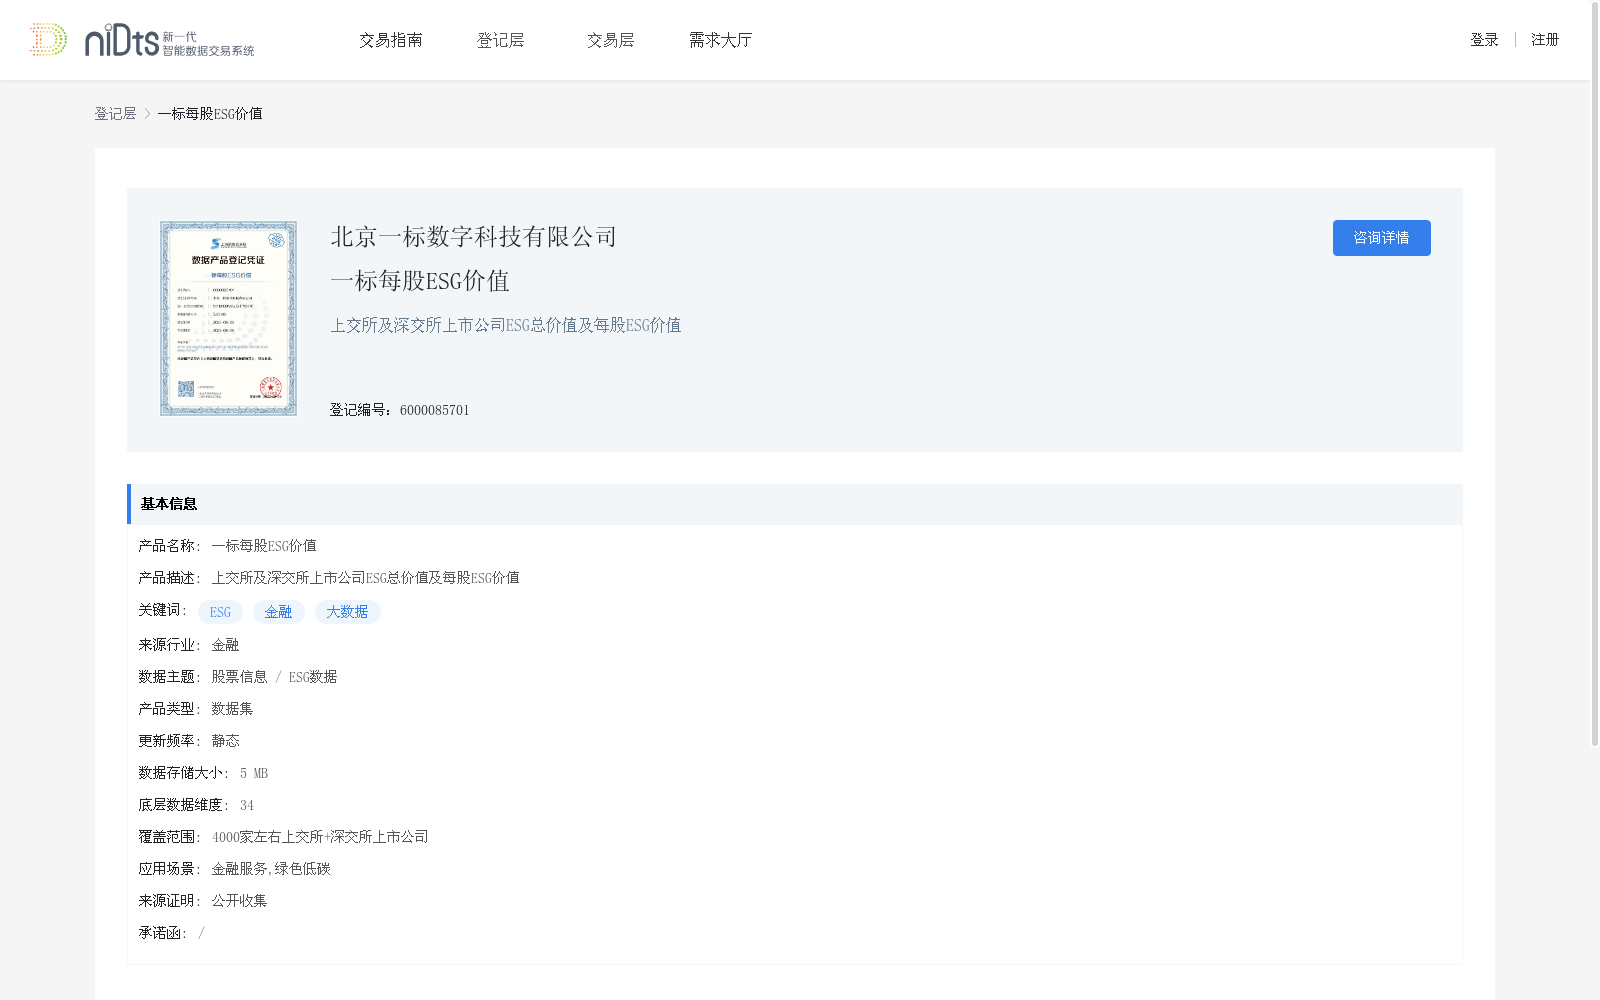Click company name 北京一标数字科技有限公司
This screenshot has width=1600, height=1000.
click(474, 237)
